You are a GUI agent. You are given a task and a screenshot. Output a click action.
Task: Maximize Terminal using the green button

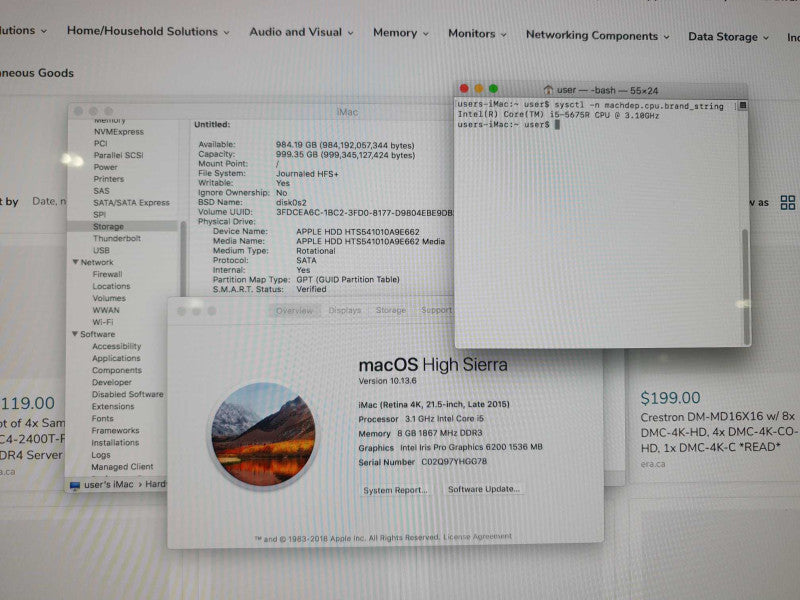click(x=493, y=88)
